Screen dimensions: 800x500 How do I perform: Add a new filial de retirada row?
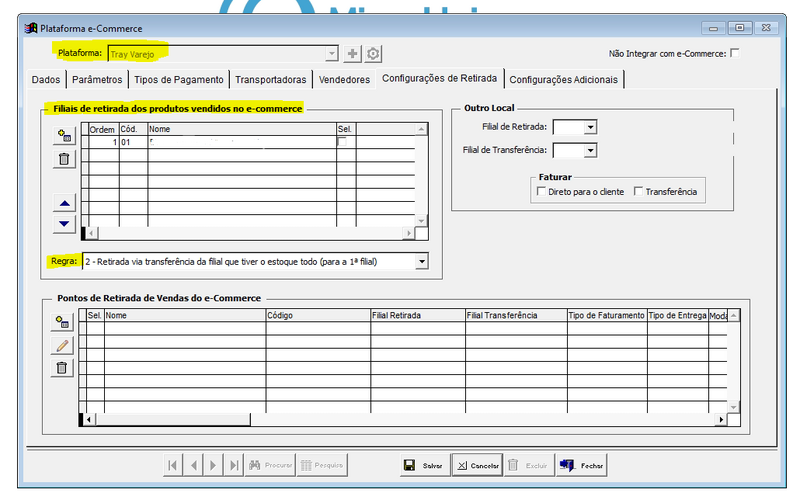coord(64,136)
